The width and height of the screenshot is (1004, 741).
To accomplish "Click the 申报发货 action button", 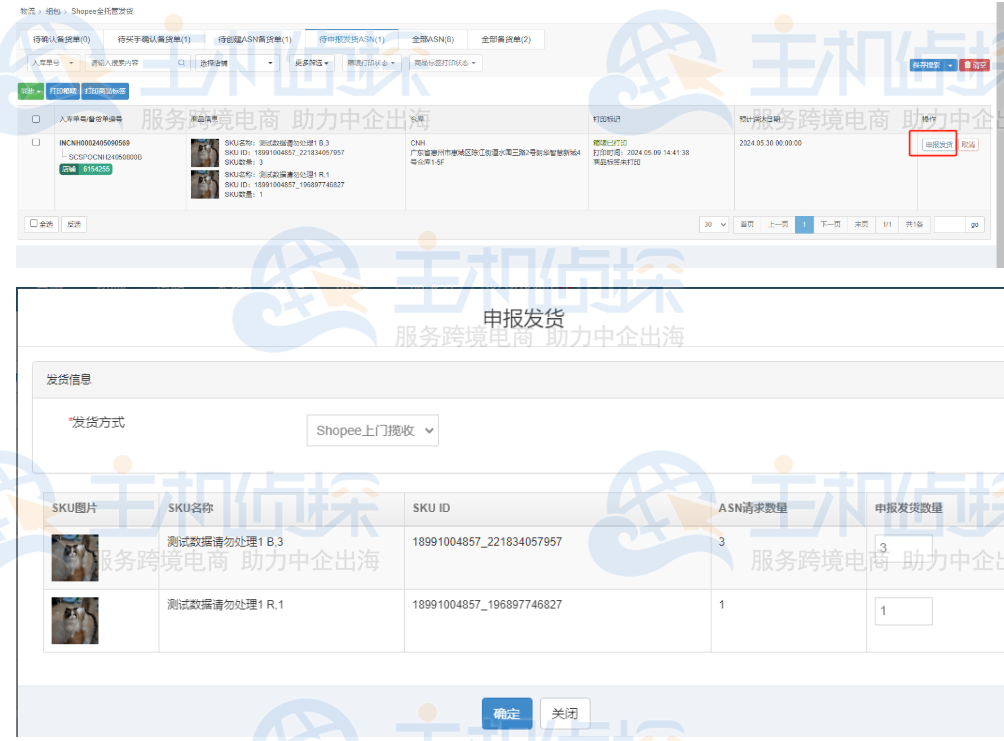I will [939, 145].
